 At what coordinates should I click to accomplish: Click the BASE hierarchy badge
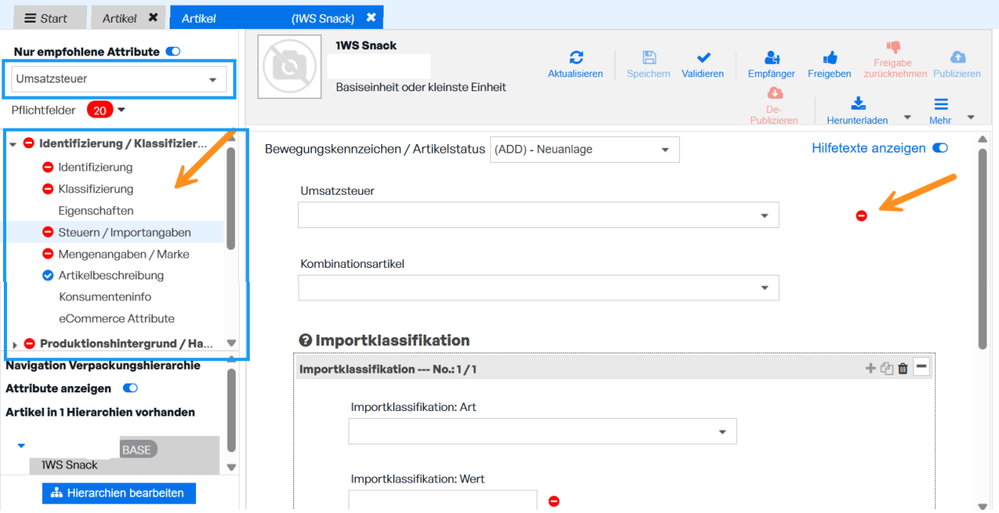(x=137, y=450)
